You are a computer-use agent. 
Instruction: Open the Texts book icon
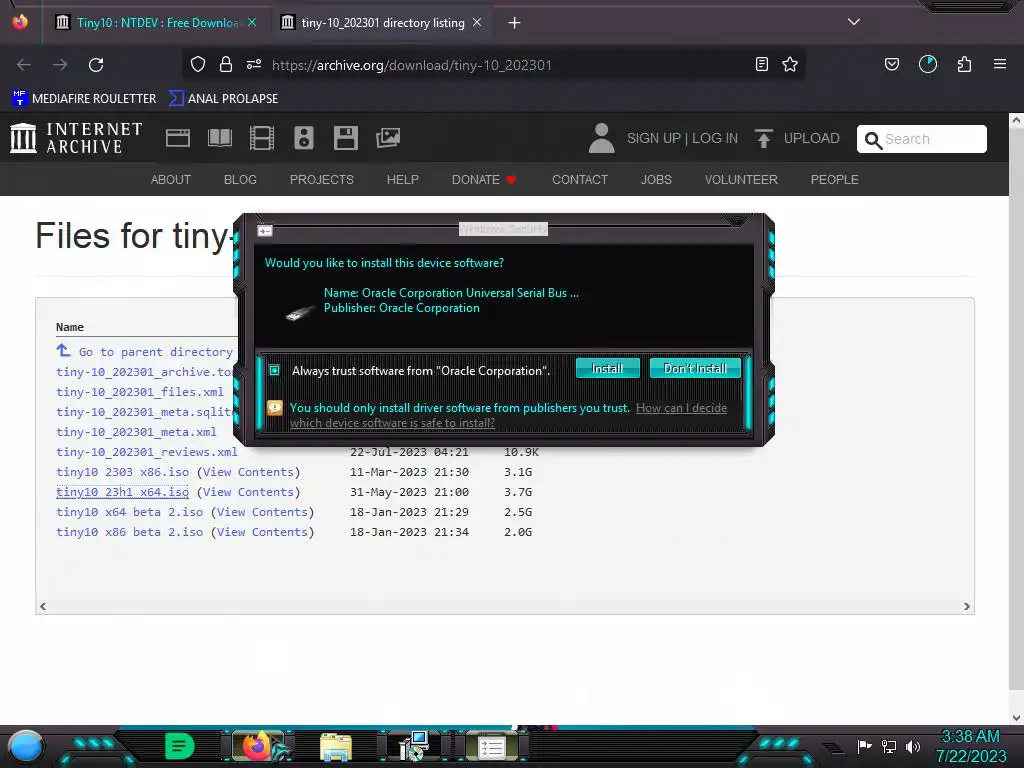coord(220,138)
